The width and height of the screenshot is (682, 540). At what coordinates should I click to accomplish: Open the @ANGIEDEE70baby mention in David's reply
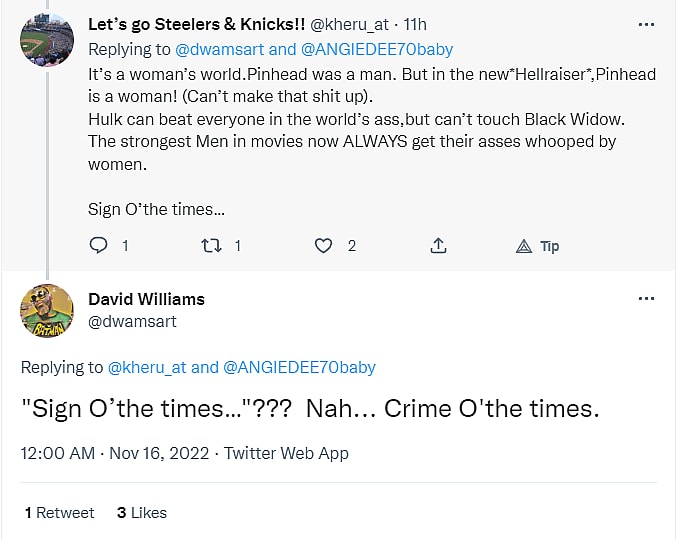[x=299, y=367]
